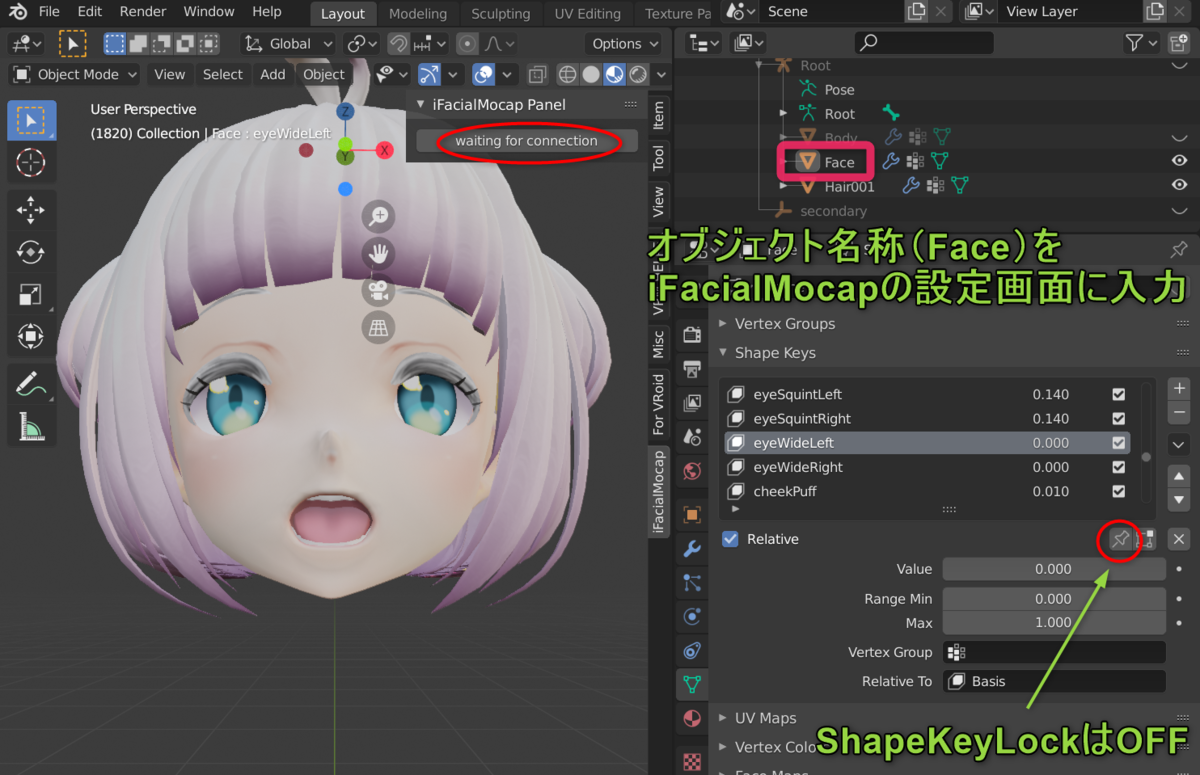Screen dimensions: 1200x775
Task: Choose the Move tool
Action: [31, 210]
